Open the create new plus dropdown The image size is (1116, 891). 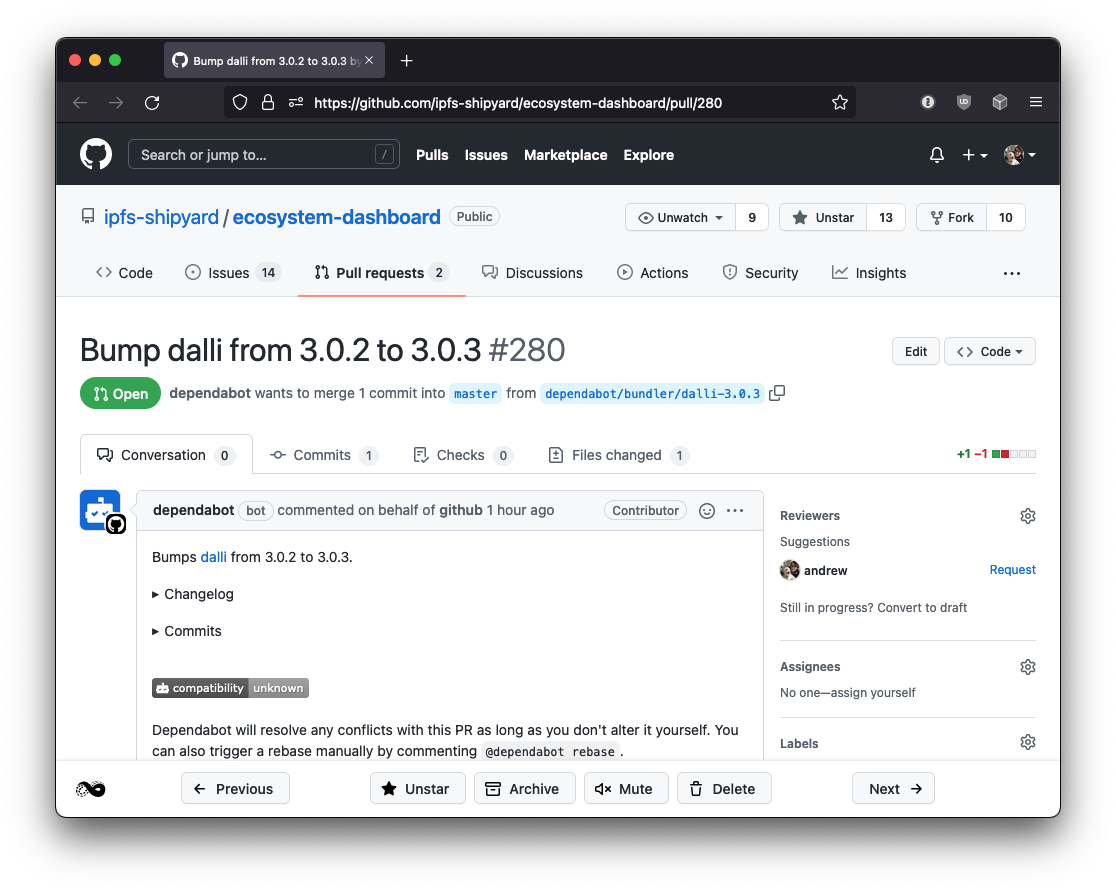(974, 154)
